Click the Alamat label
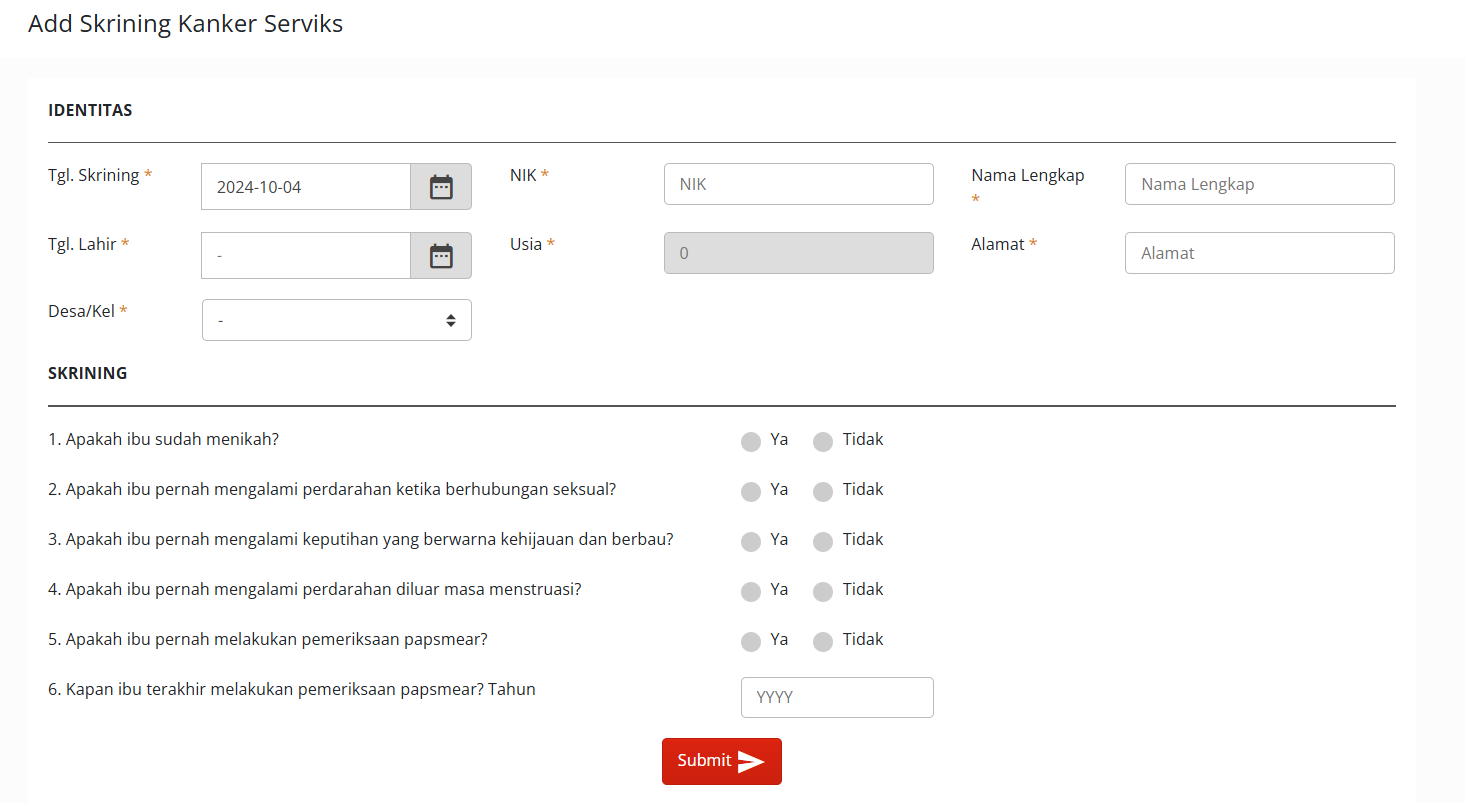The image size is (1465, 803). (x=1004, y=244)
